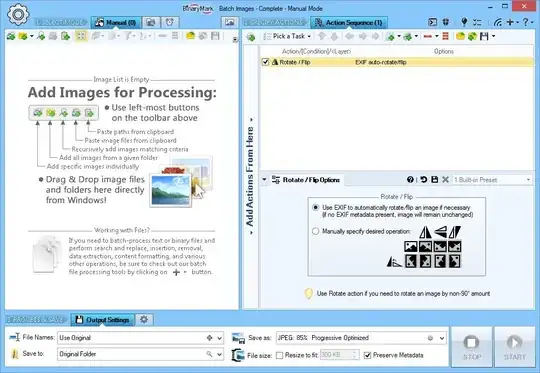Click the add folder images icon in left toolbar
The width and height of the screenshot is (540, 373).
(23, 36)
